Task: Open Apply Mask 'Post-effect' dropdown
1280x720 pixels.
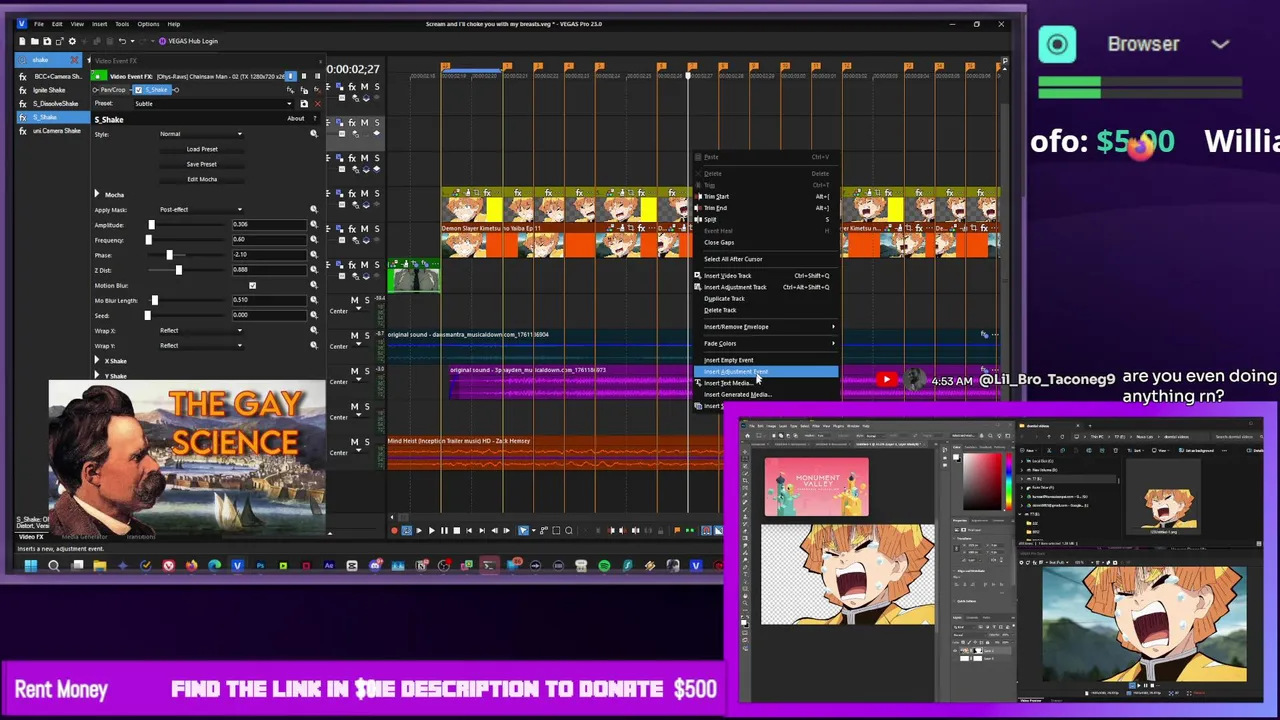Action: [201, 210]
